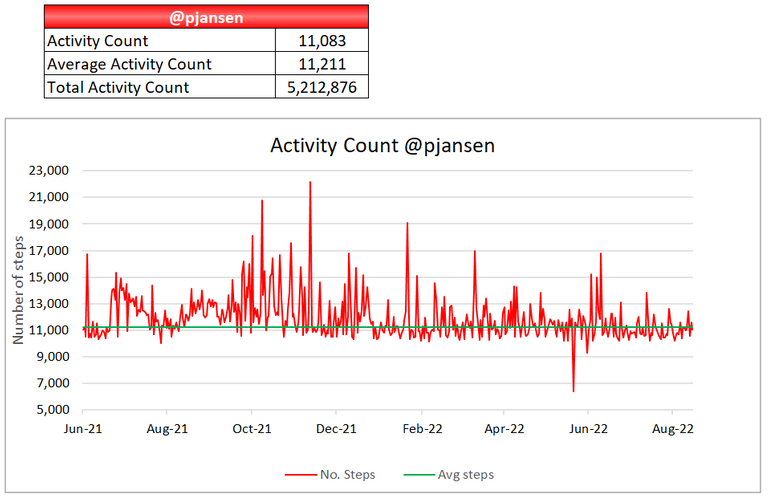Select the value 5,212,876

[322, 87]
